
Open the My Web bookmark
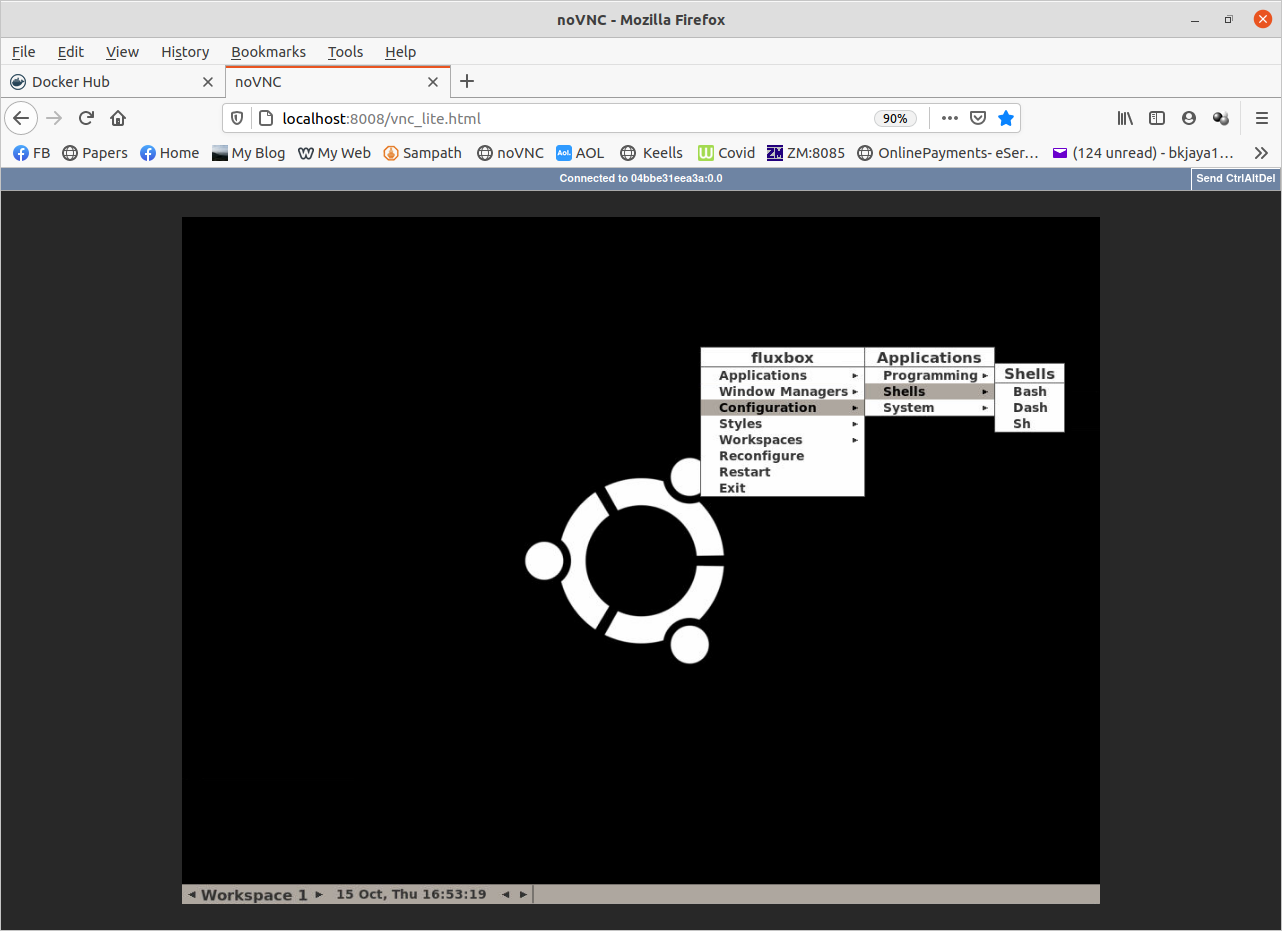point(335,153)
